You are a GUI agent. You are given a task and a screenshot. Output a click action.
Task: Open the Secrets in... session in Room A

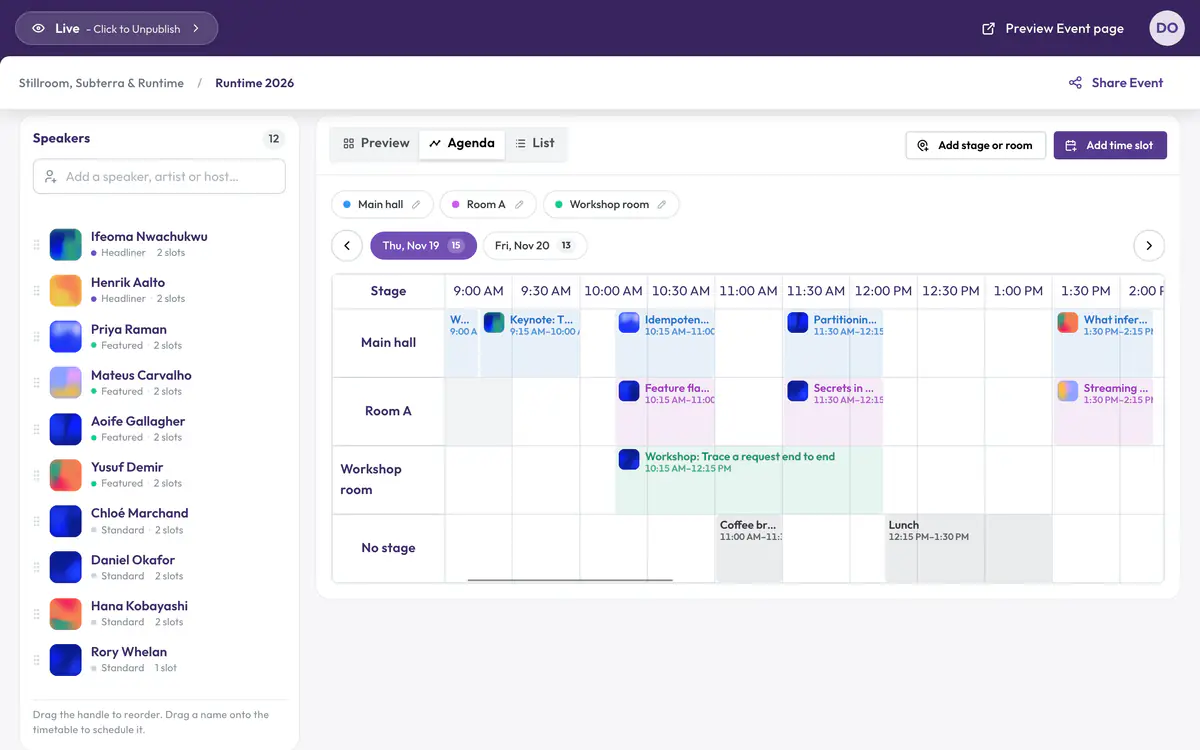pos(834,412)
